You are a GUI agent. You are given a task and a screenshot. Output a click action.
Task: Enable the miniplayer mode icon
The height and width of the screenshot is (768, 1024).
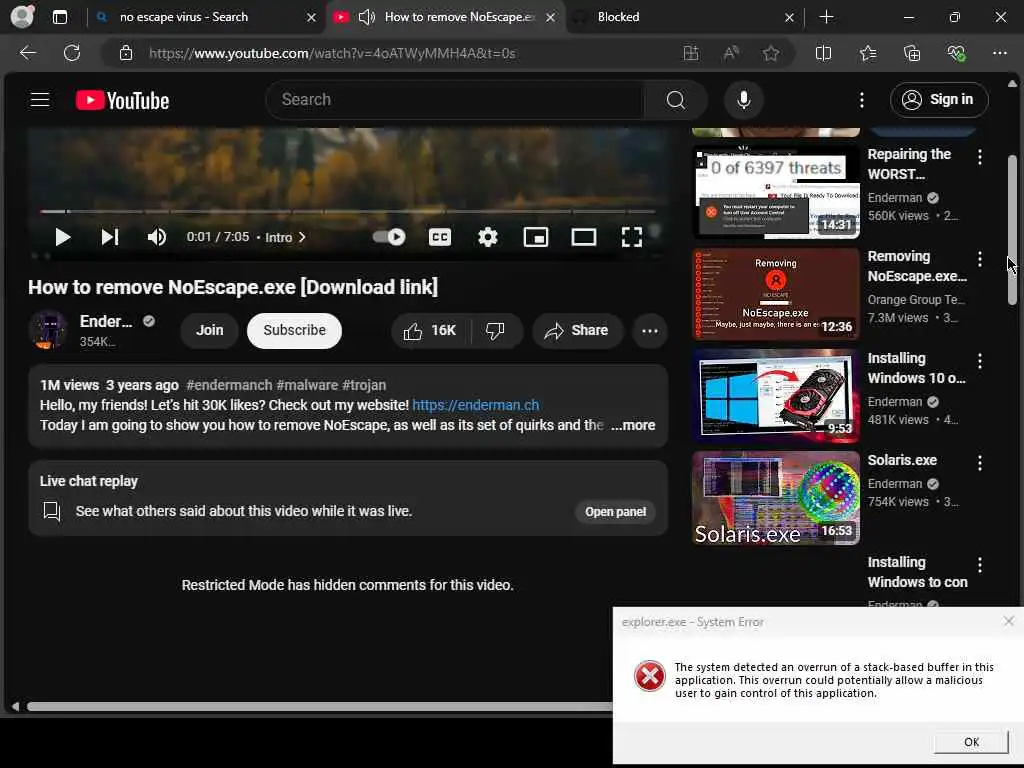click(x=536, y=237)
